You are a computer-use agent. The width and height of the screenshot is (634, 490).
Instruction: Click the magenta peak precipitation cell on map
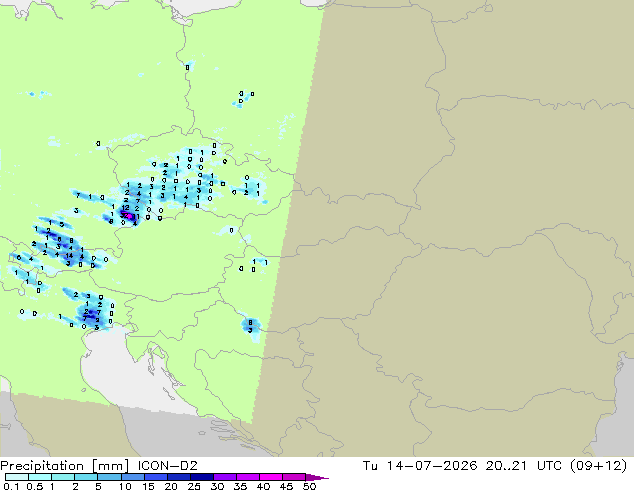click(130, 216)
